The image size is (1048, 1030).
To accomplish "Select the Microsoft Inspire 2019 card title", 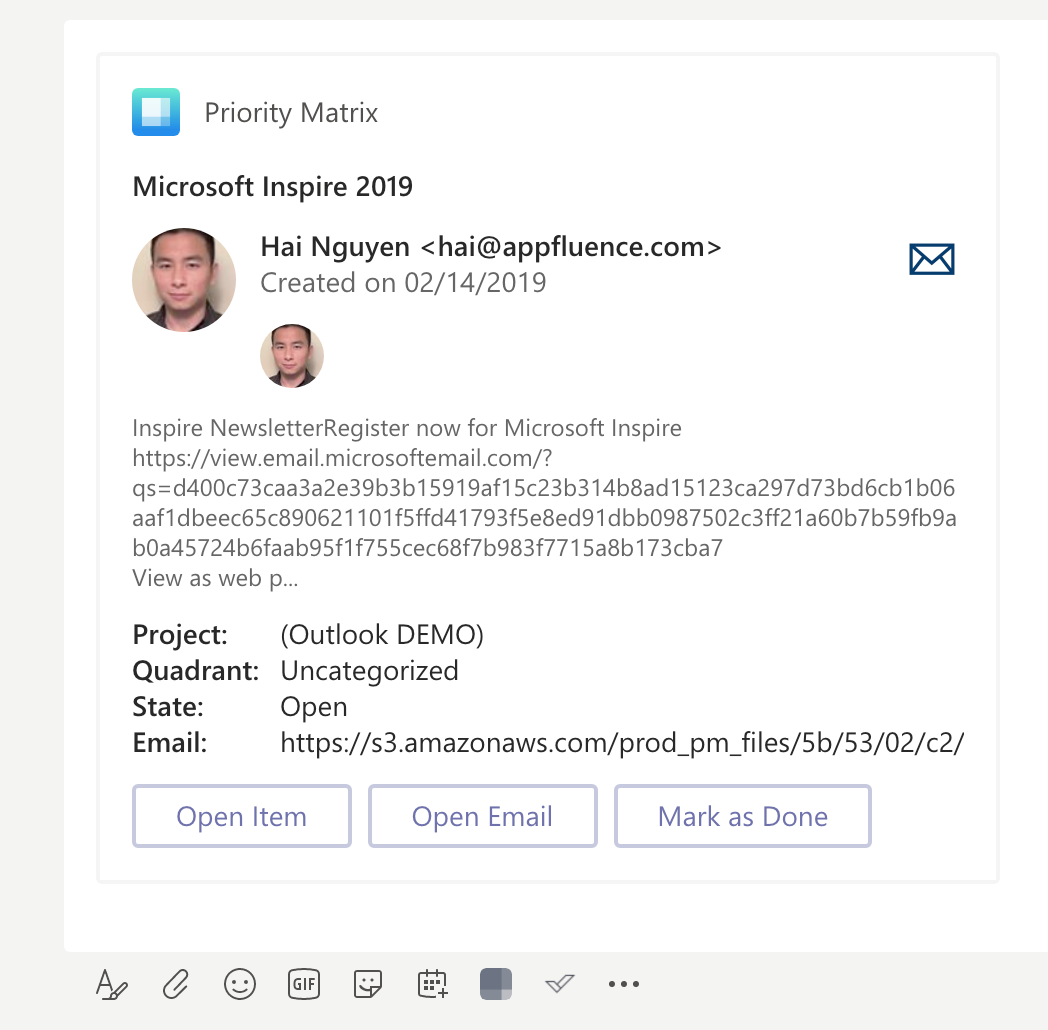I will (x=271, y=186).
